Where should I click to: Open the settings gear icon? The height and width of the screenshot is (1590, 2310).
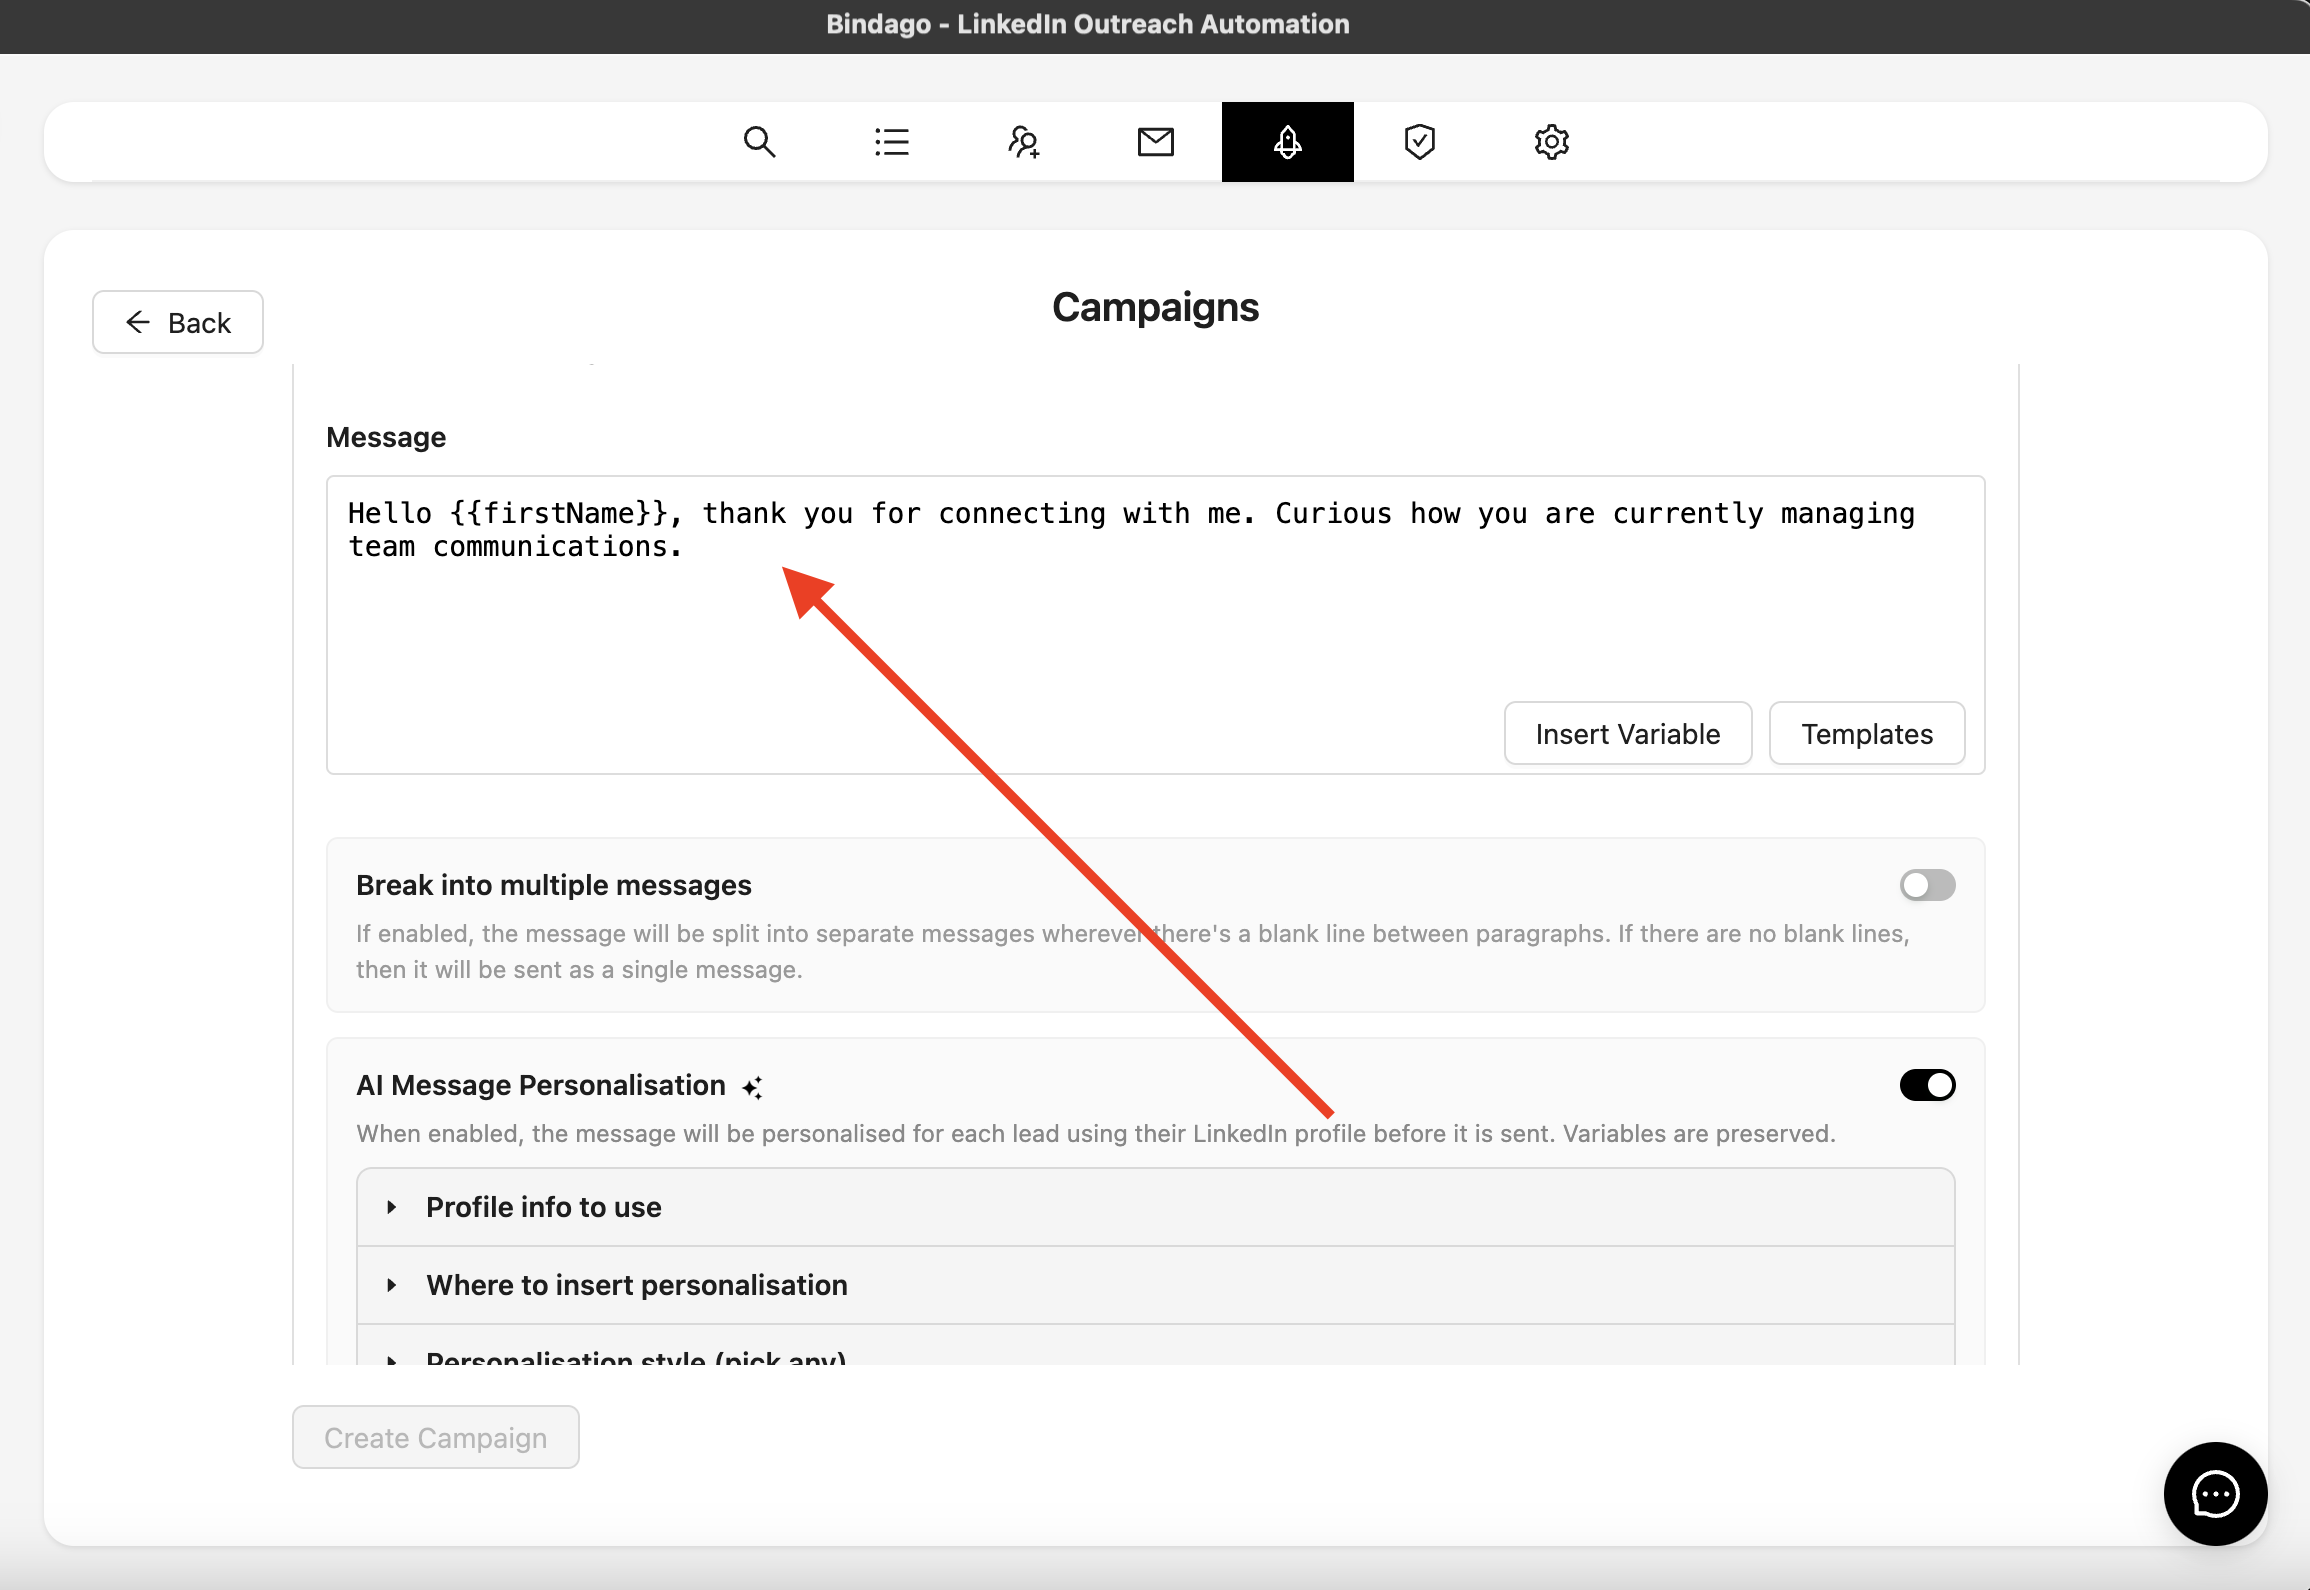click(x=1552, y=142)
